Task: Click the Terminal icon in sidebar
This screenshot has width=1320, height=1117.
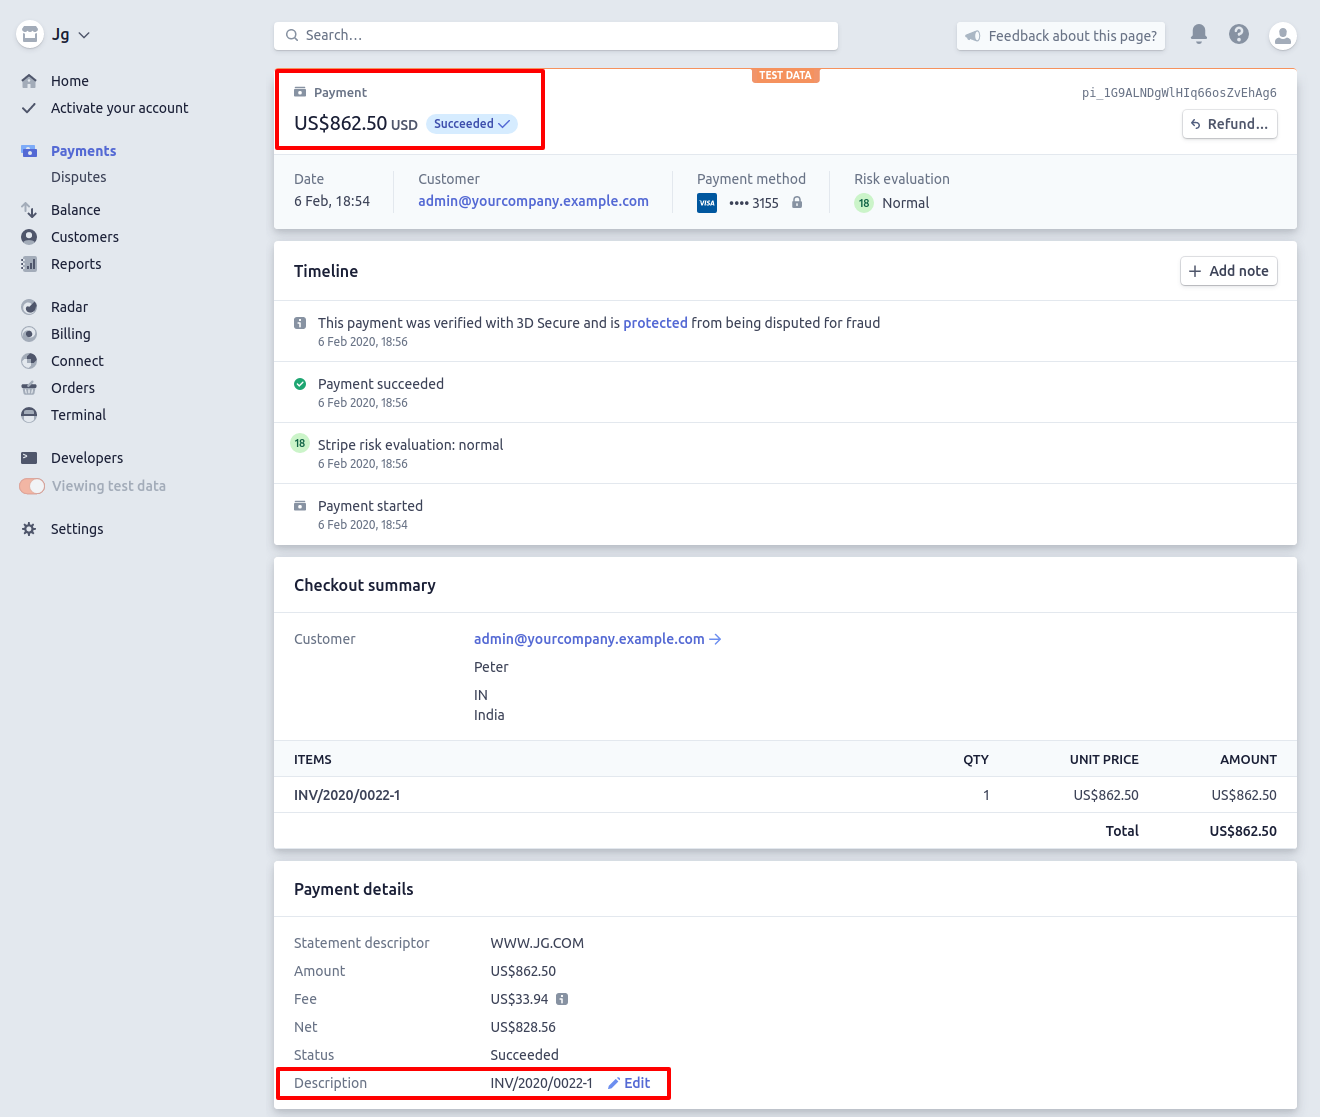Action: click(x=29, y=415)
